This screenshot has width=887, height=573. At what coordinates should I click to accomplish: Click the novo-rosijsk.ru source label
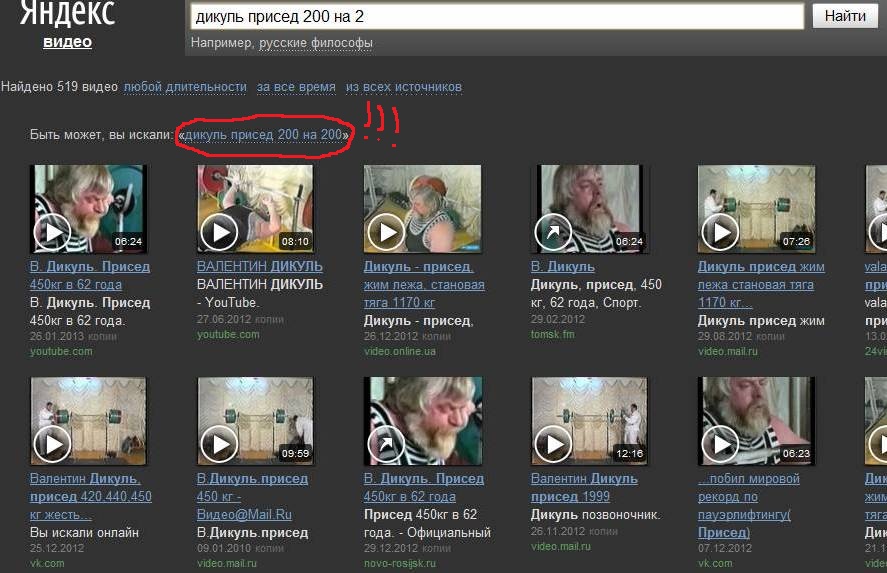tap(399, 563)
